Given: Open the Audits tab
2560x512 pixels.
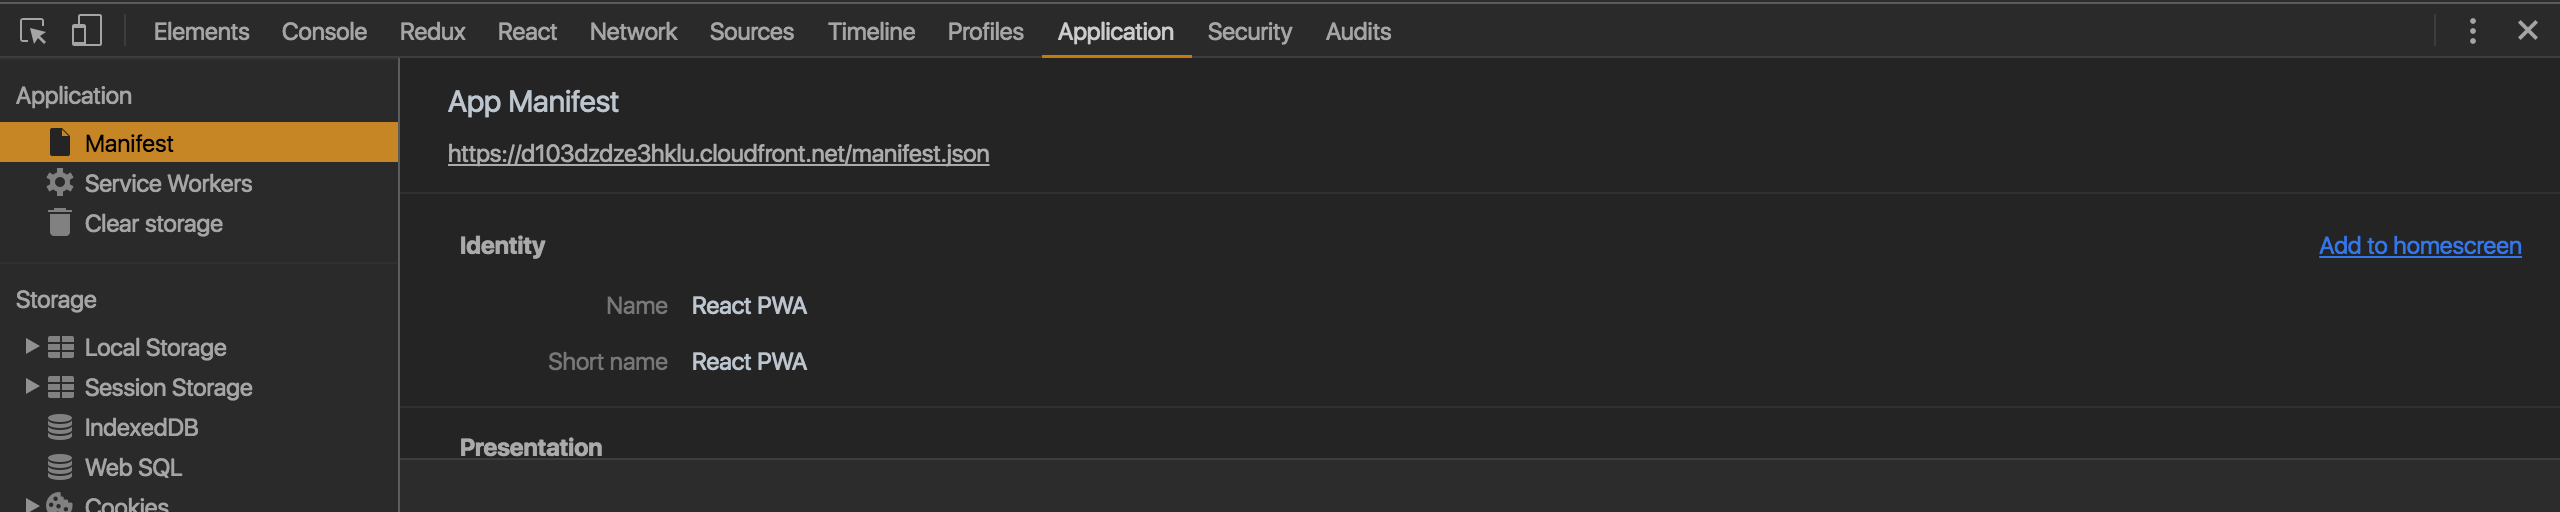Looking at the screenshot, I should click(x=1358, y=32).
